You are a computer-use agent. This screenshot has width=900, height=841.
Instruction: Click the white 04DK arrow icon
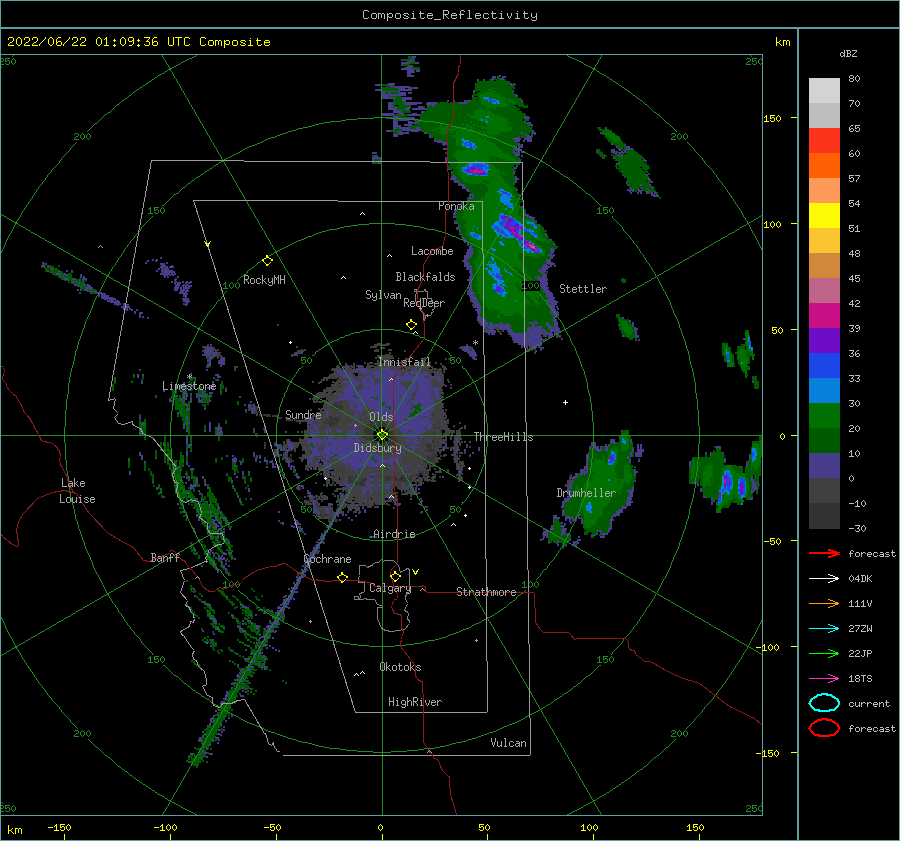824,578
